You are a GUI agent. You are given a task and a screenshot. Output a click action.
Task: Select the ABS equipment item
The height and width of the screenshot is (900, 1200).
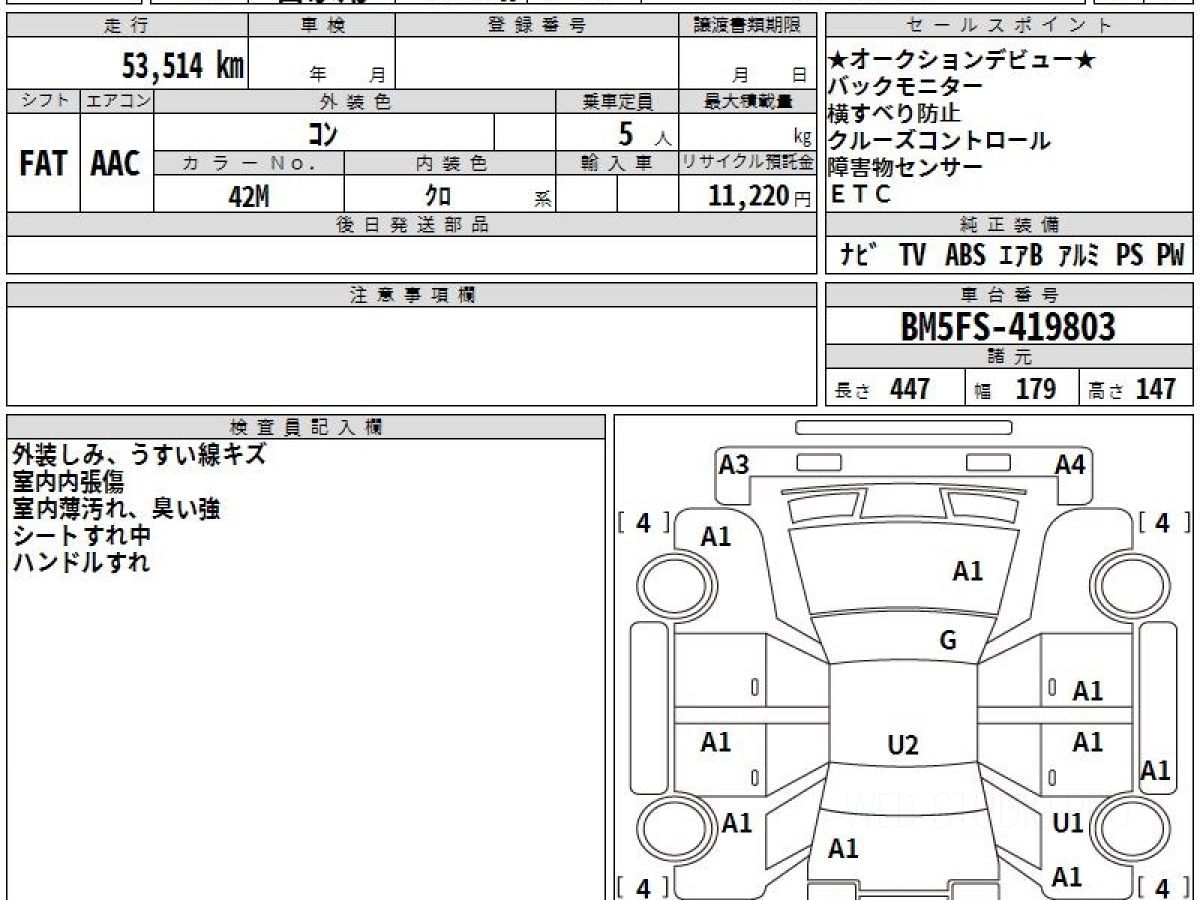coord(965,255)
